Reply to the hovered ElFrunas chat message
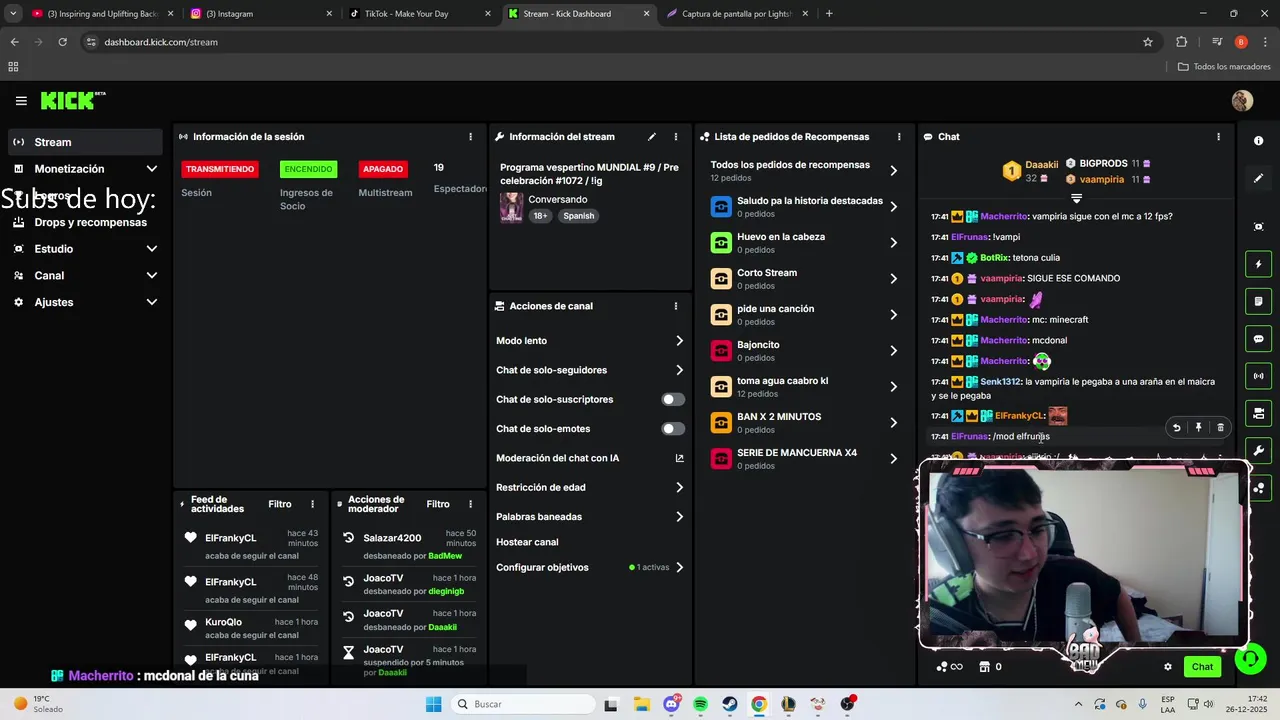1280x720 pixels. tap(1176, 427)
